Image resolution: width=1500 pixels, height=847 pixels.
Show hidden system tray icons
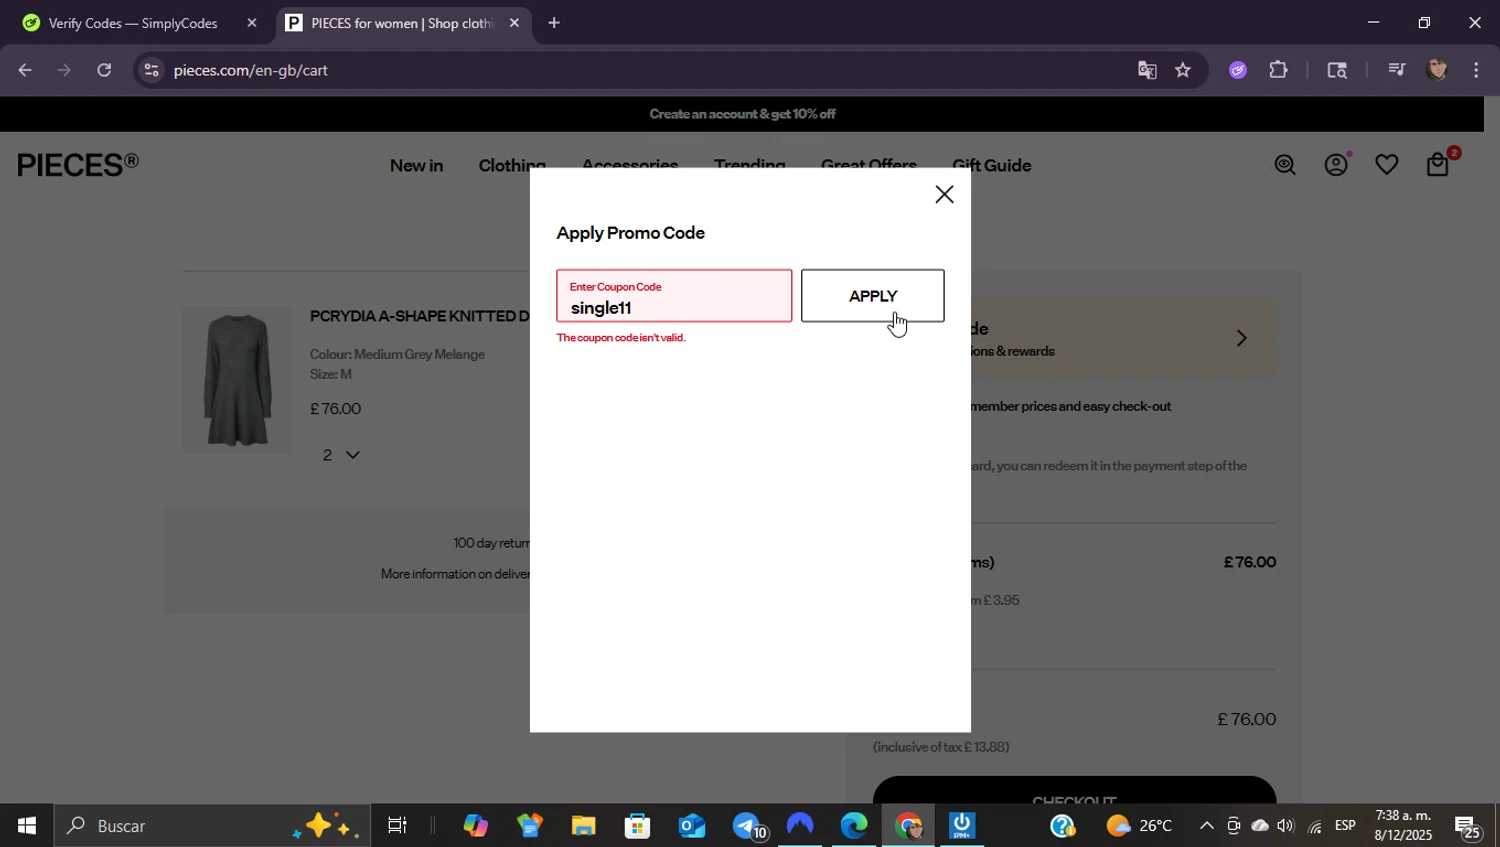(1206, 826)
